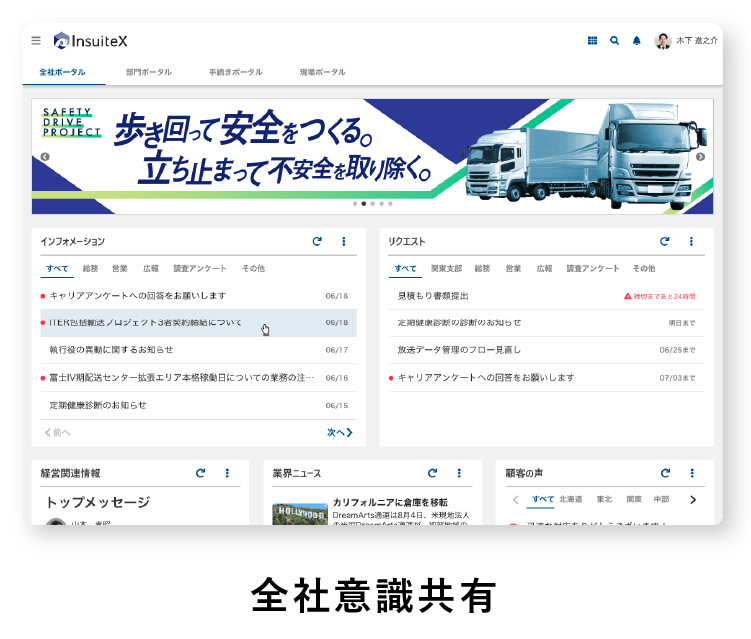
Task: Go to next page with 次へ
Action: [340, 433]
